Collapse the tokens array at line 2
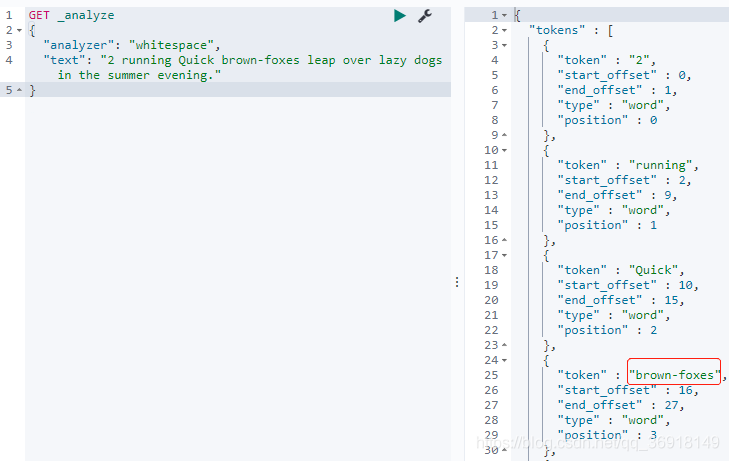The image size is (729, 461). pos(504,30)
